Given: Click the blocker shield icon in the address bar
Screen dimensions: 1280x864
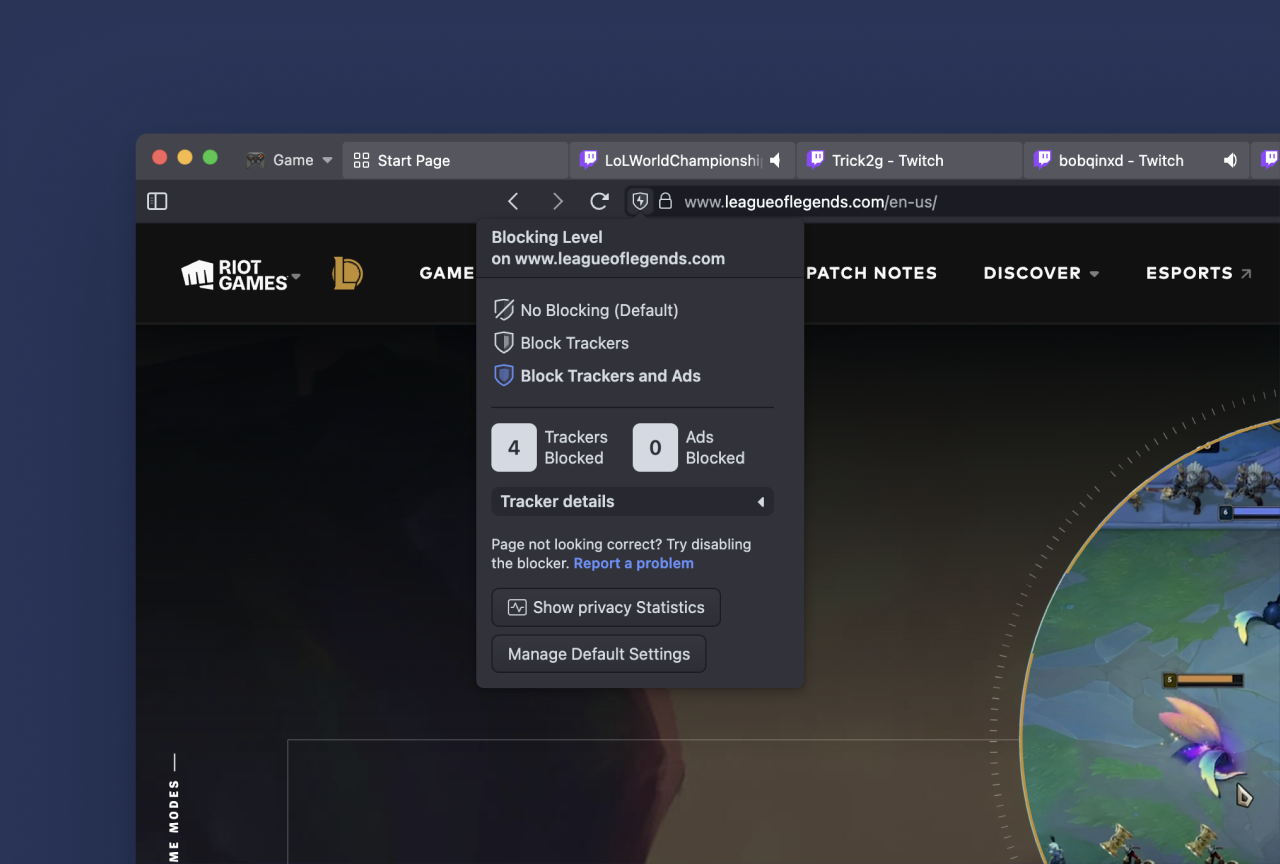Looking at the screenshot, I should point(640,201).
